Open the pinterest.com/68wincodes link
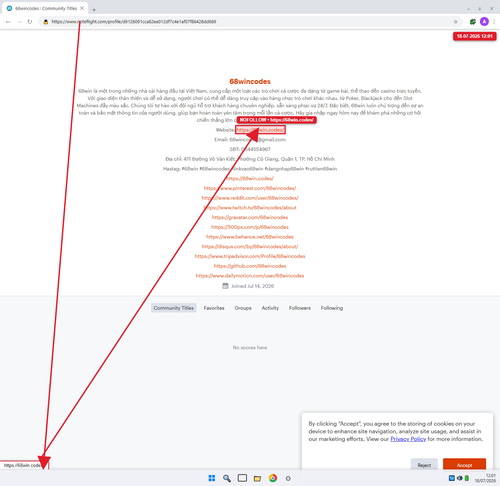The height and width of the screenshot is (486, 500). coord(250,188)
